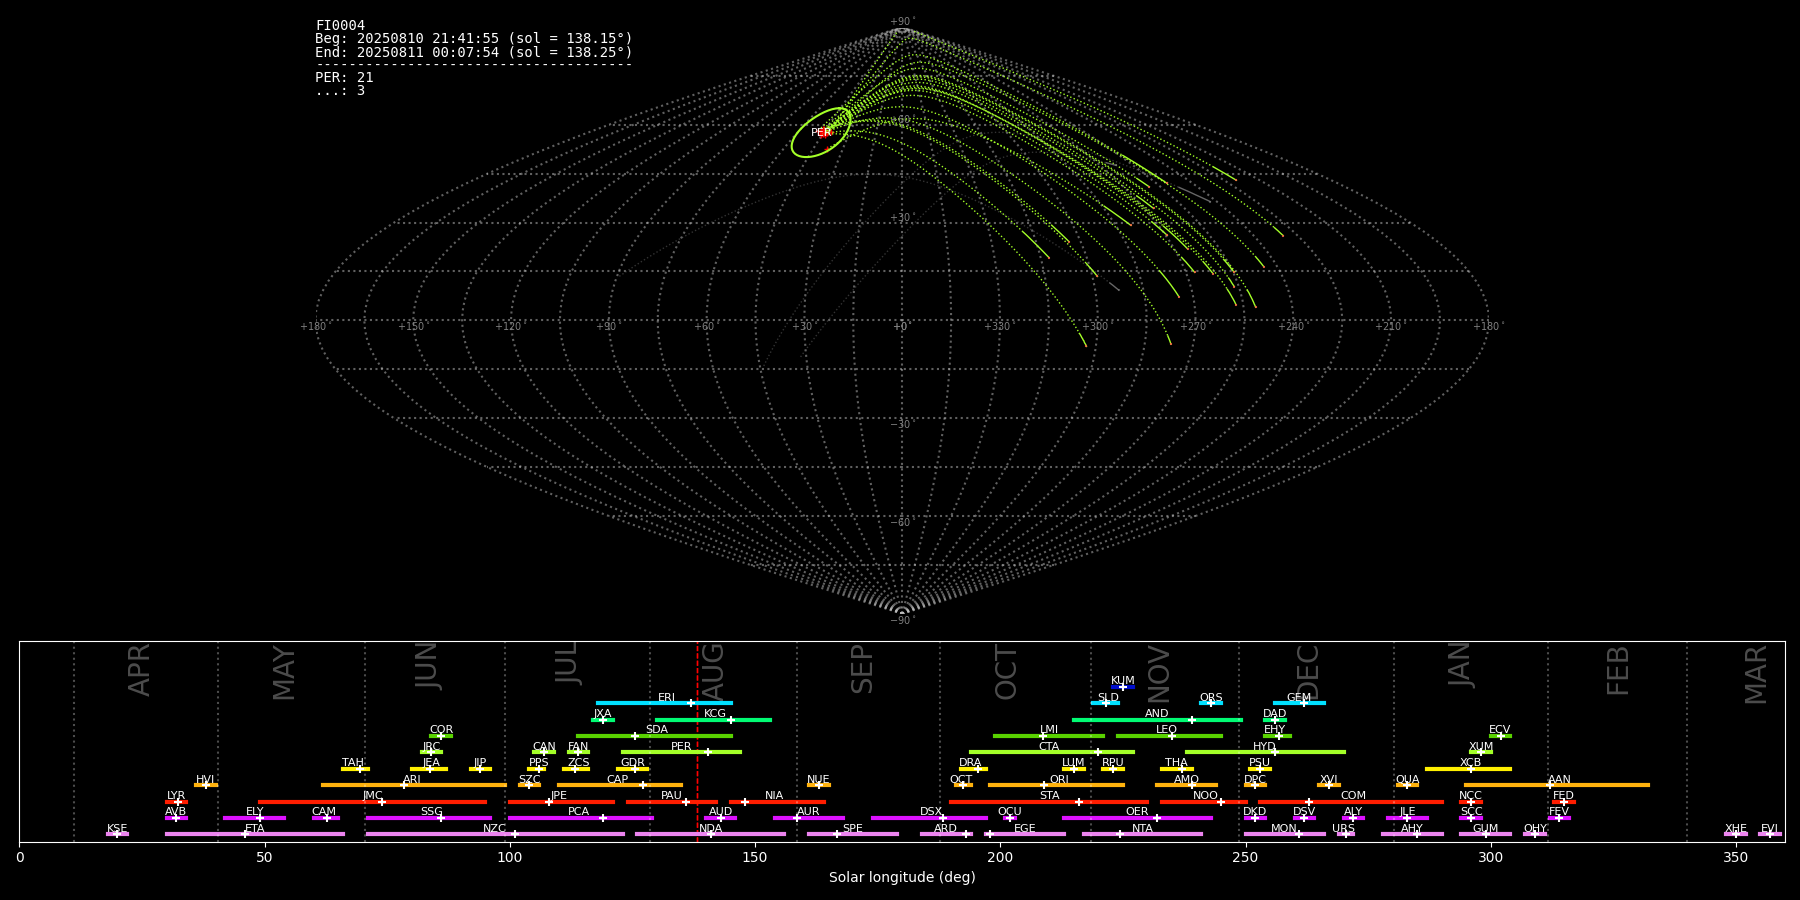Select the End: 20250811 00:07:54 line
This screenshot has height=900, width=1800.
coord(474,52)
